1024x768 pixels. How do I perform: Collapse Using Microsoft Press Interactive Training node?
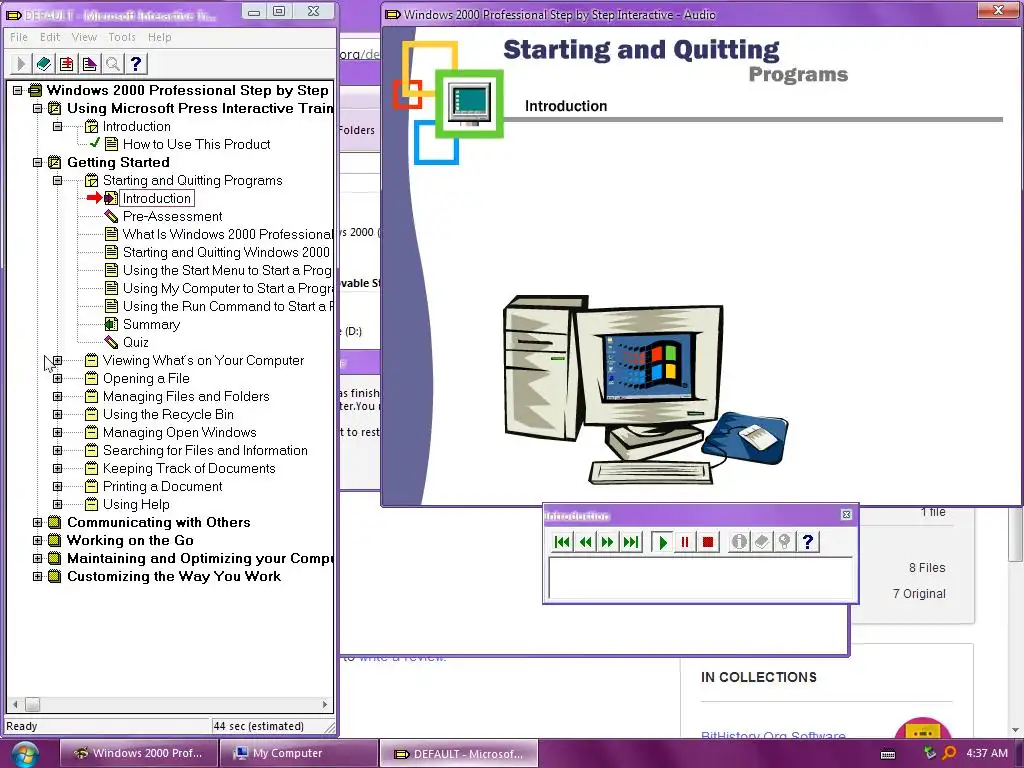tap(37, 108)
